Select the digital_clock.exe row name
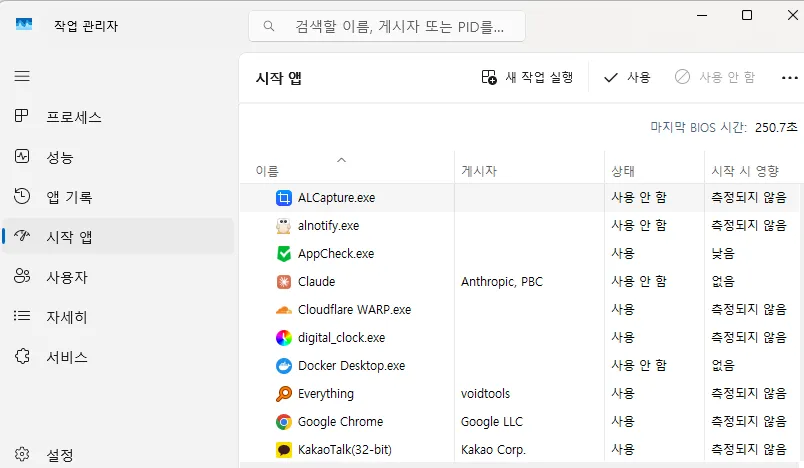 pyautogui.click(x=341, y=338)
